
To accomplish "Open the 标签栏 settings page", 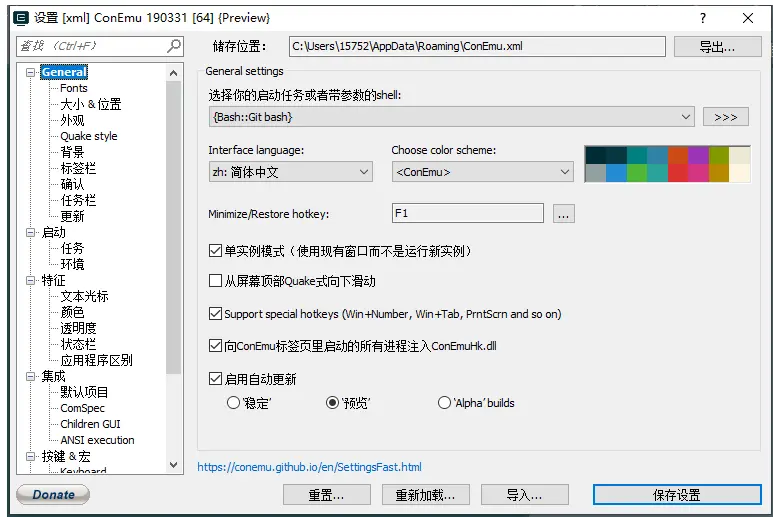I will tap(78, 168).
